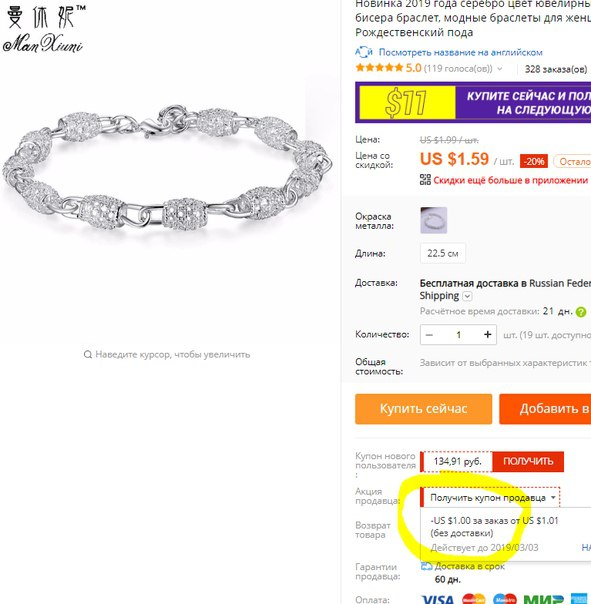Click the ManXiuni brand logo
The height and width of the screenshot is (604, 591).
(x=44, y=29)
